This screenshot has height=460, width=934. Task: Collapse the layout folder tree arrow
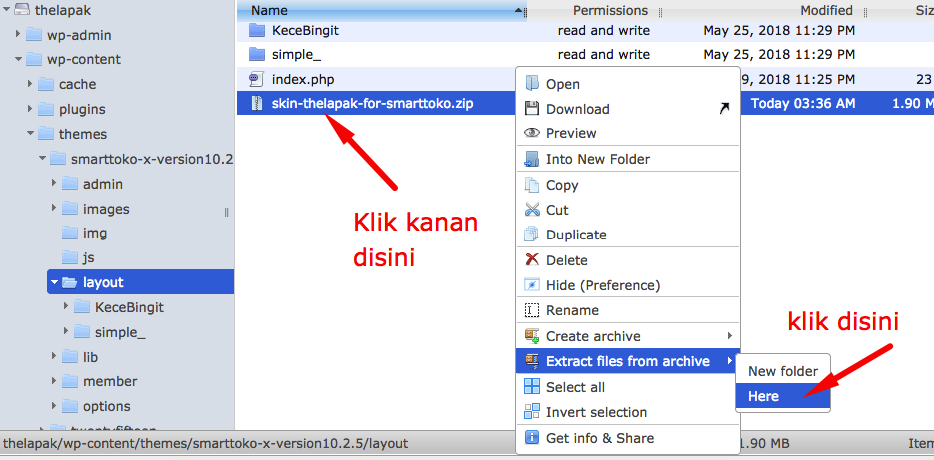(x=55, y=283)
